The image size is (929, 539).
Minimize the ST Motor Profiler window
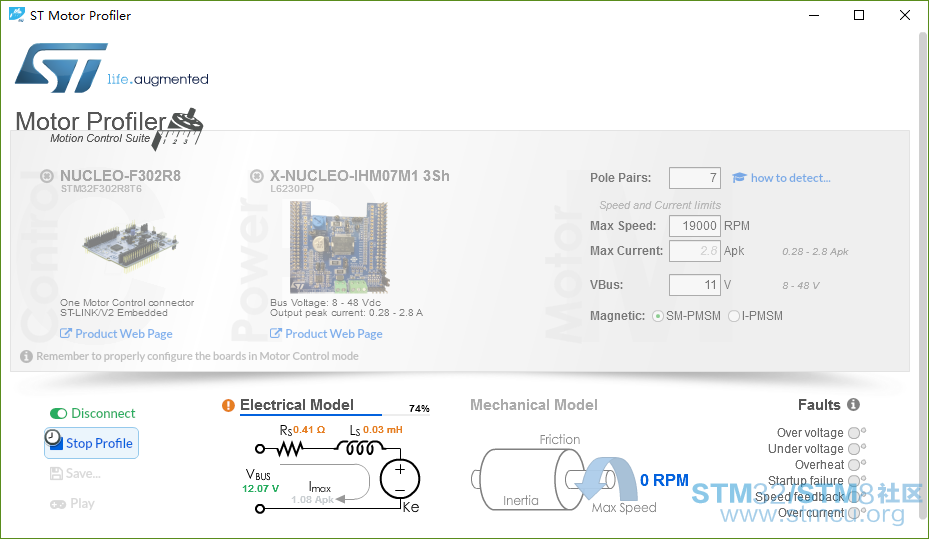(814, 15)
